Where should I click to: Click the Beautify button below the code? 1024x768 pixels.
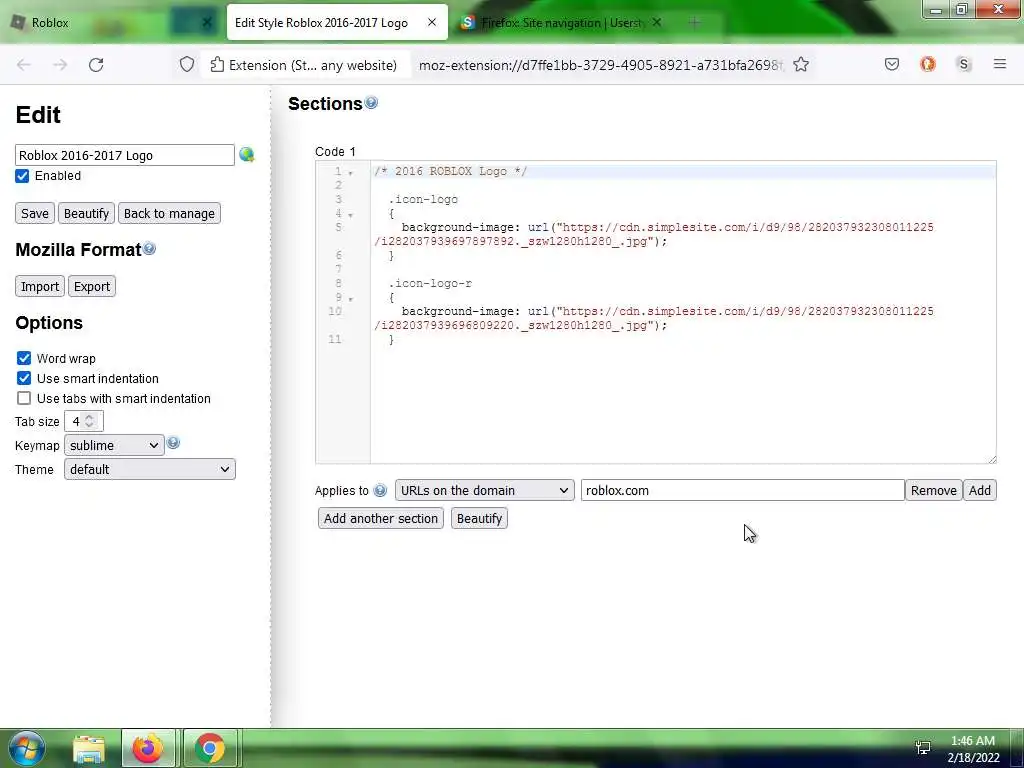[x=479, y=519]
